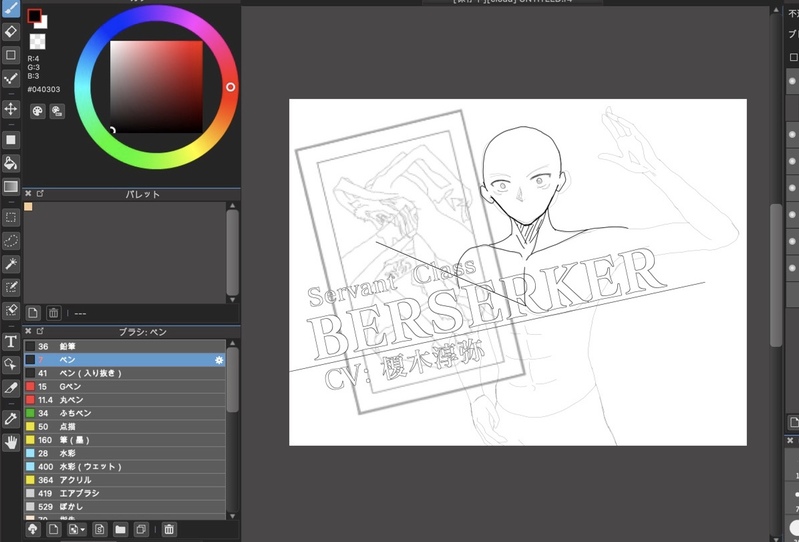Select the エアブラシ brush

125,493
